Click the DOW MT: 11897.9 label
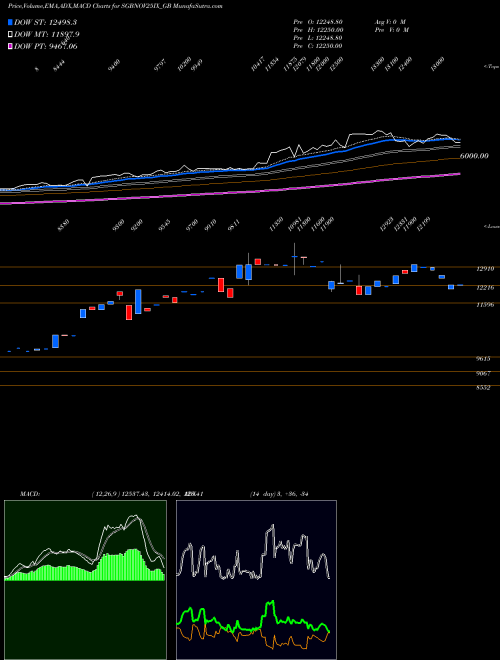 click(47, 34)
